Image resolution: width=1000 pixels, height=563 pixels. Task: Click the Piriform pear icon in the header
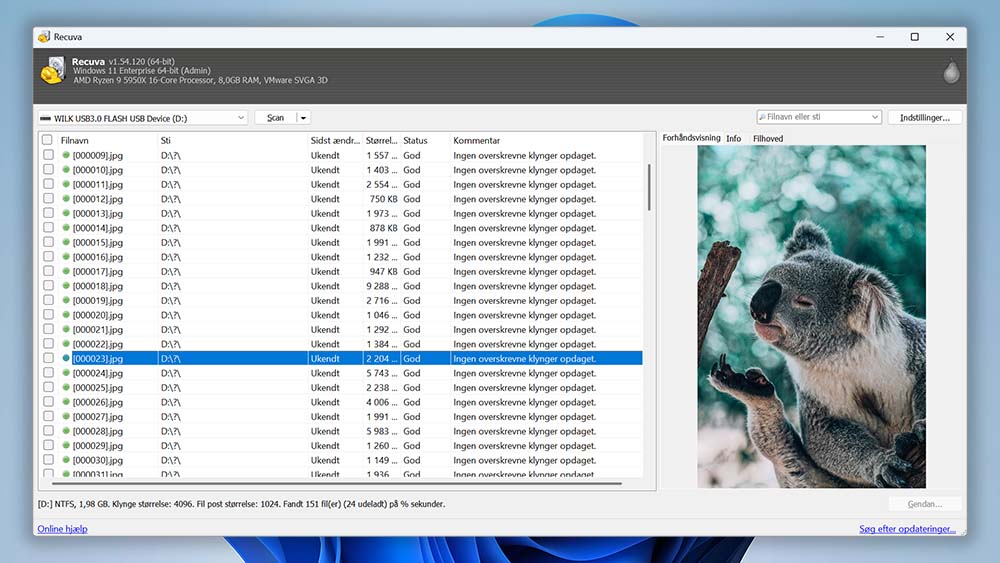point(951,72)
